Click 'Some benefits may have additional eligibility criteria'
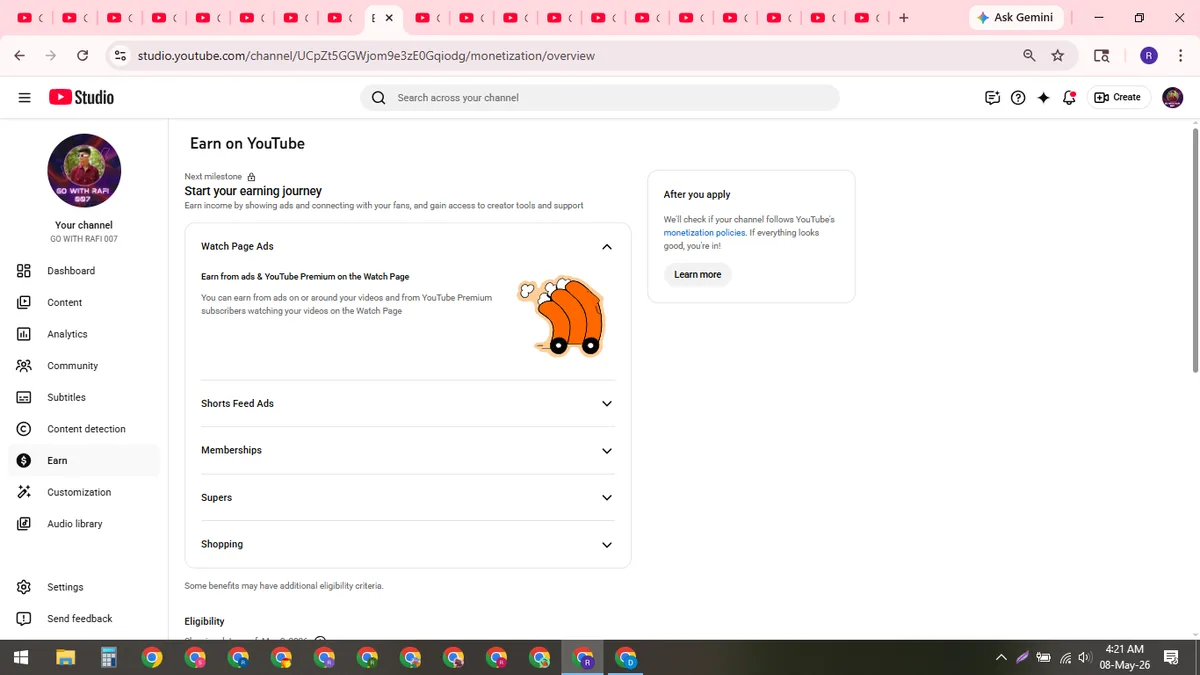1200x675 pixels. coord(284,586)
